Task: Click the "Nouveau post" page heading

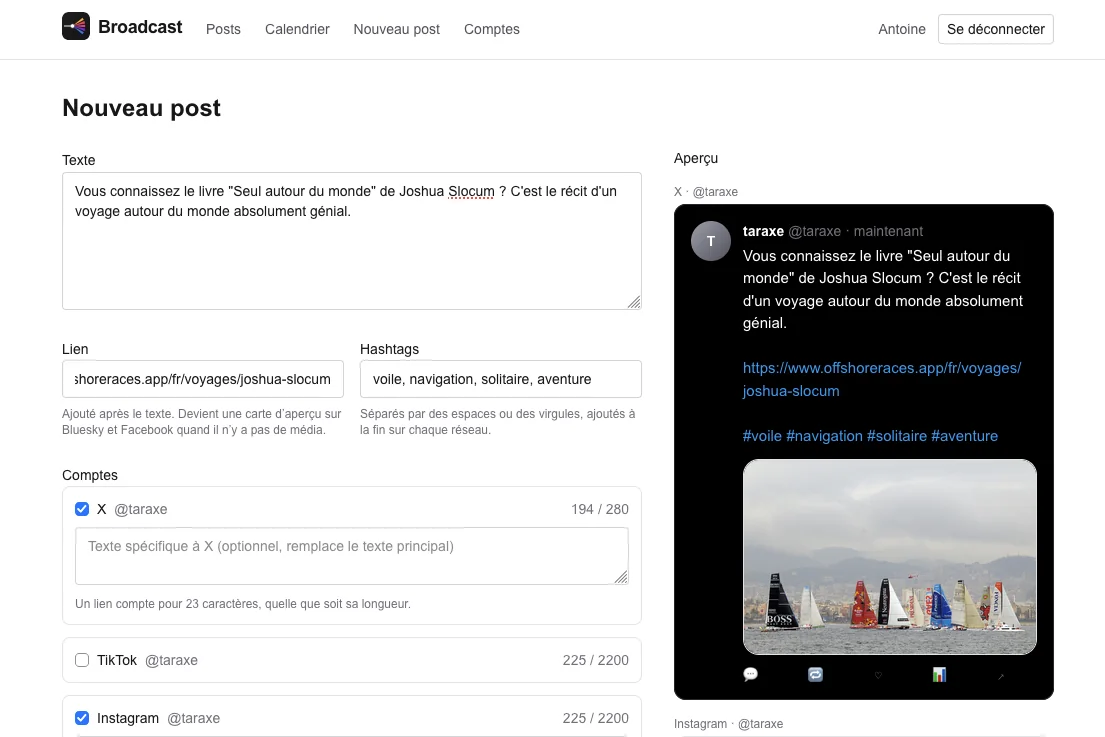Action: (x=142, y=108)
